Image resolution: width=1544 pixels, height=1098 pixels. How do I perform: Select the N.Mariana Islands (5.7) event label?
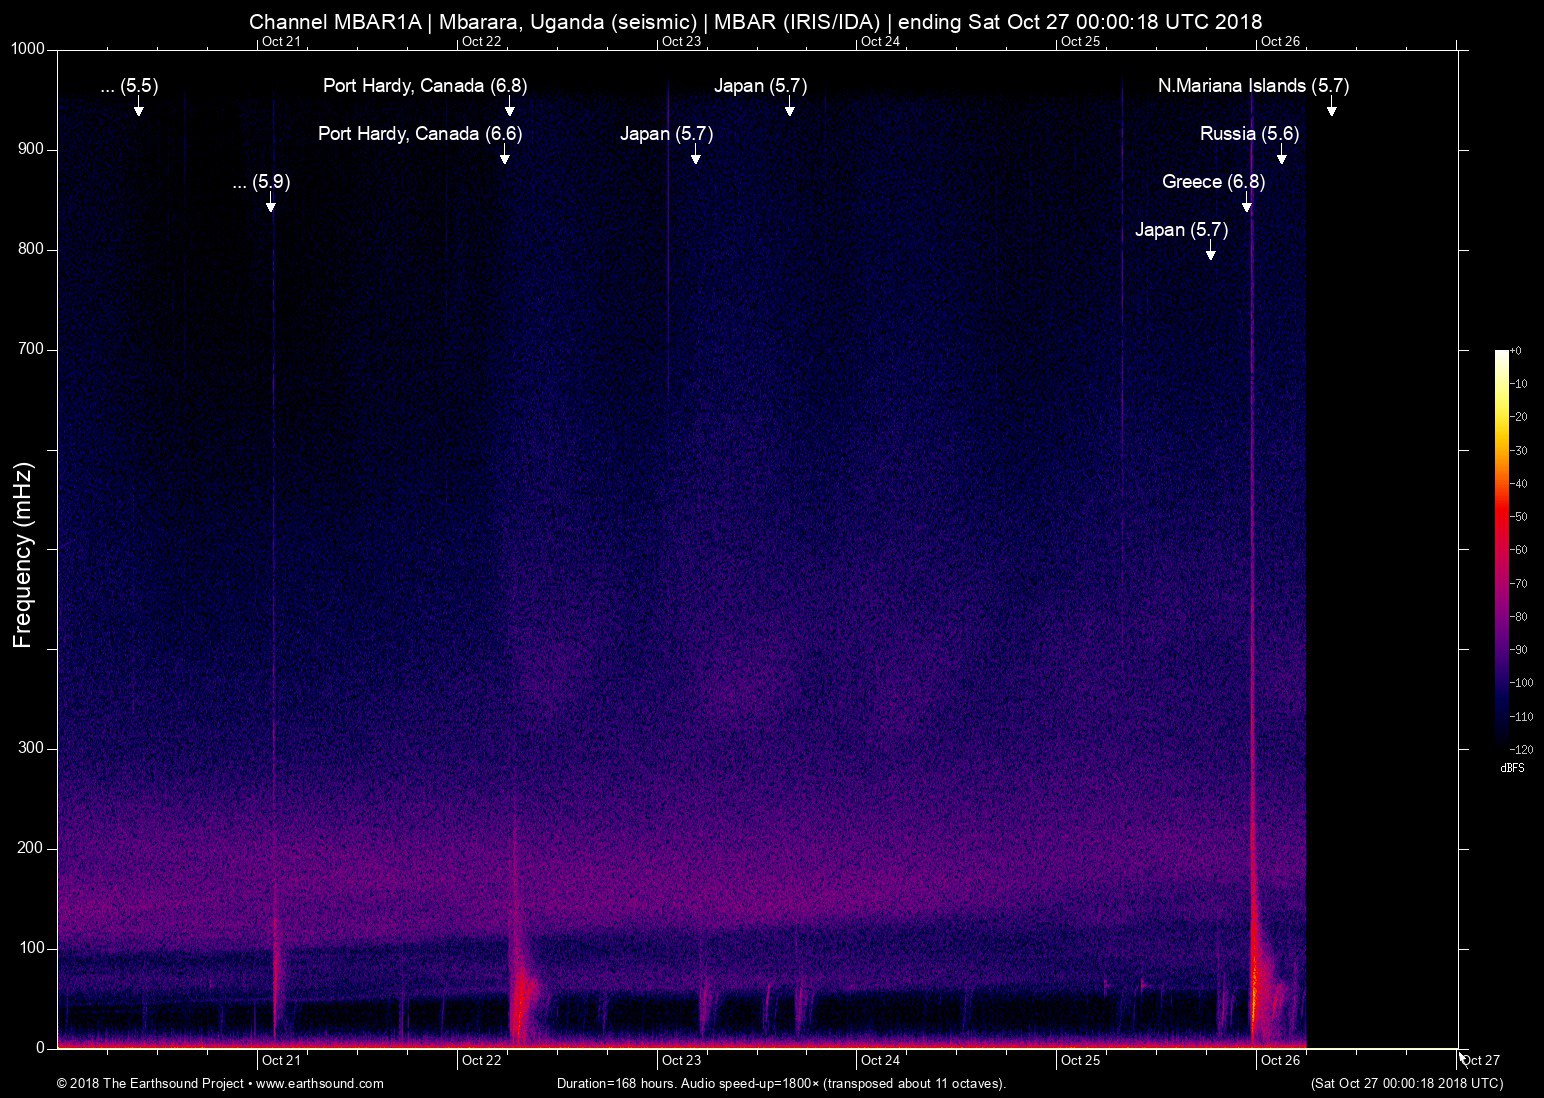pos(1253,86)
